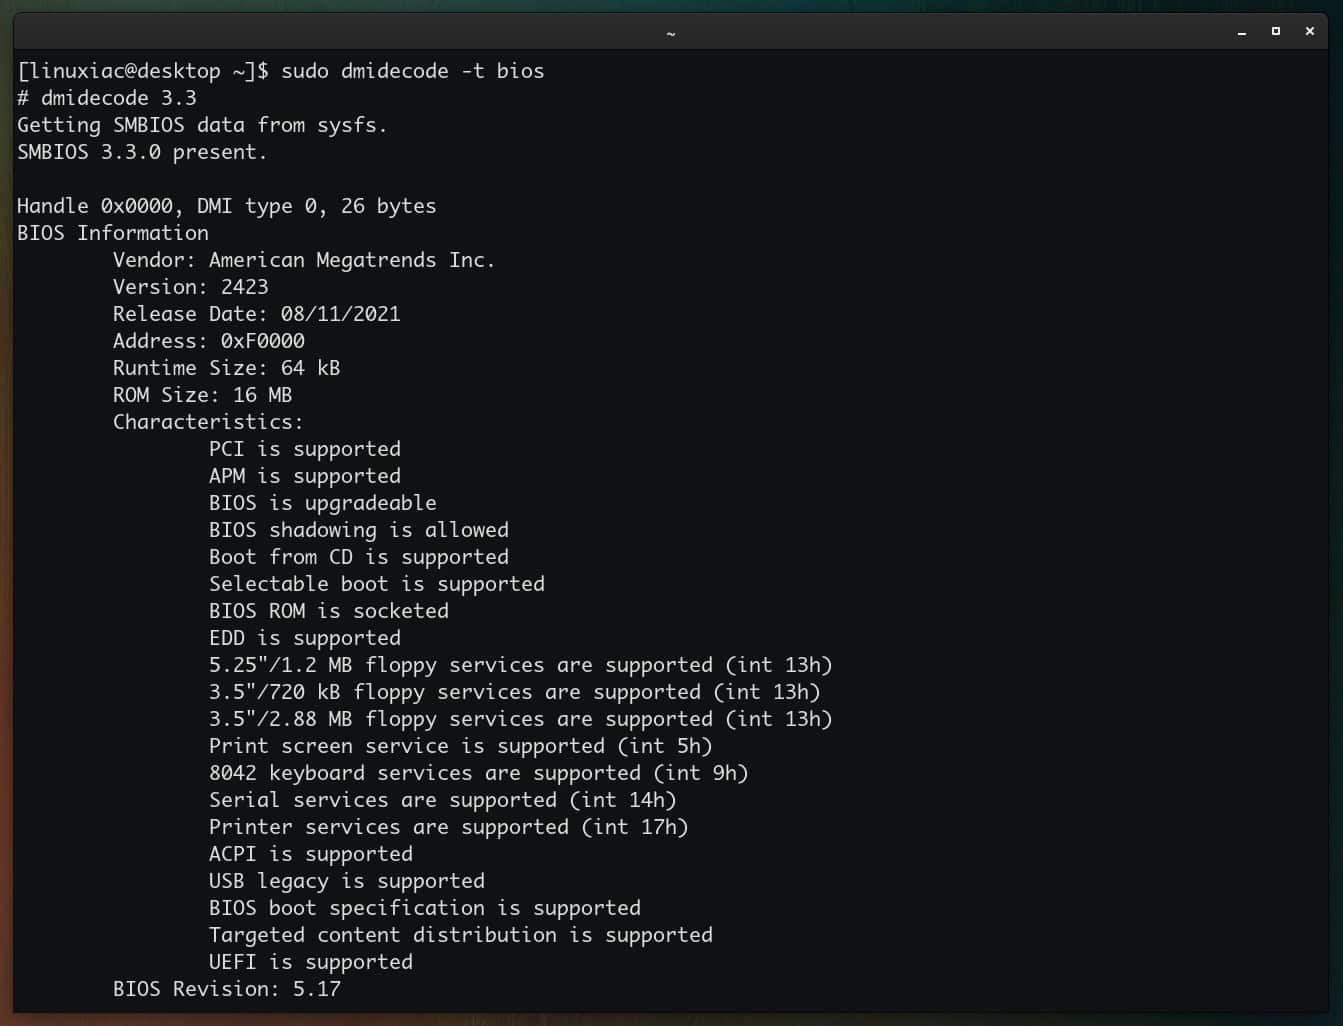Click the "SMBIOS 3.3.0 present." line
Screen dimensions: 1343x1026
140,152
